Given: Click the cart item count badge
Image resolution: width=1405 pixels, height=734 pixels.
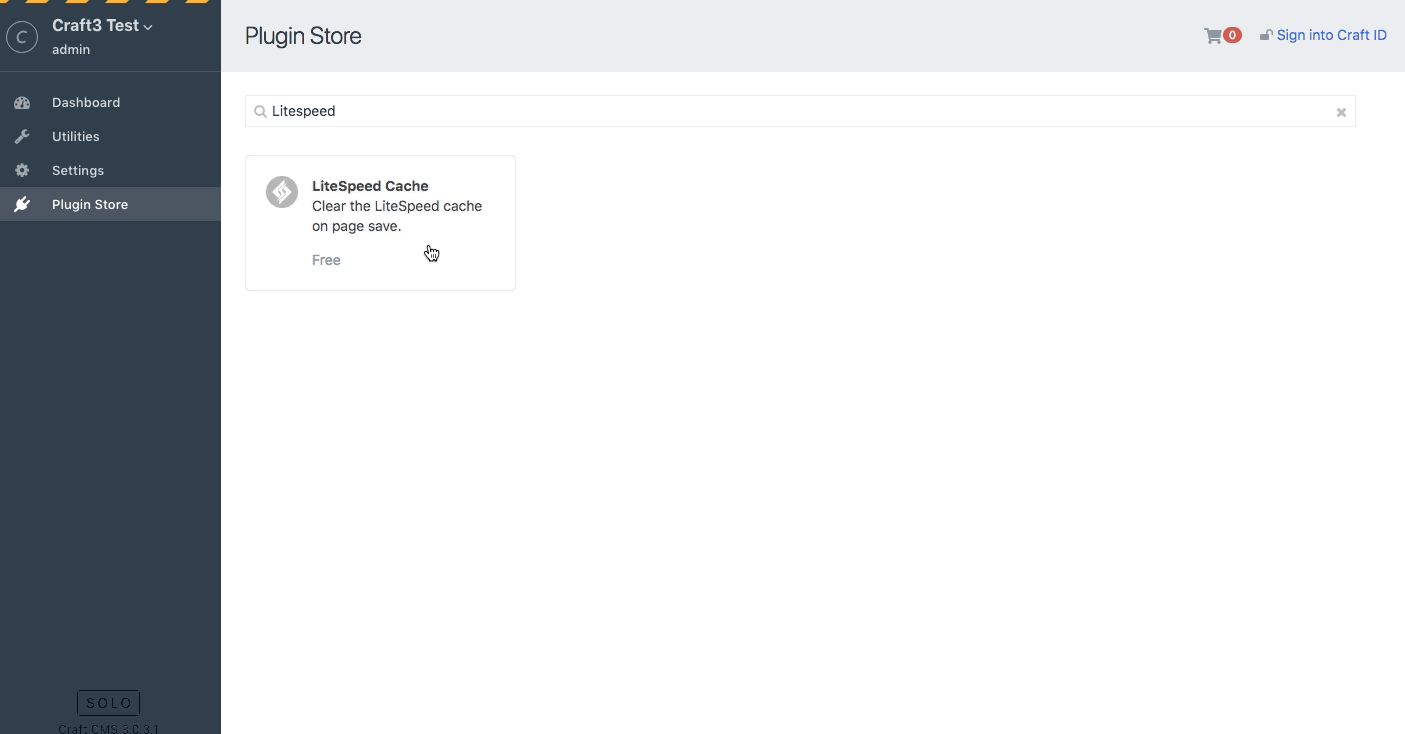Looking at the screenshot, I should coord(1232,36).
